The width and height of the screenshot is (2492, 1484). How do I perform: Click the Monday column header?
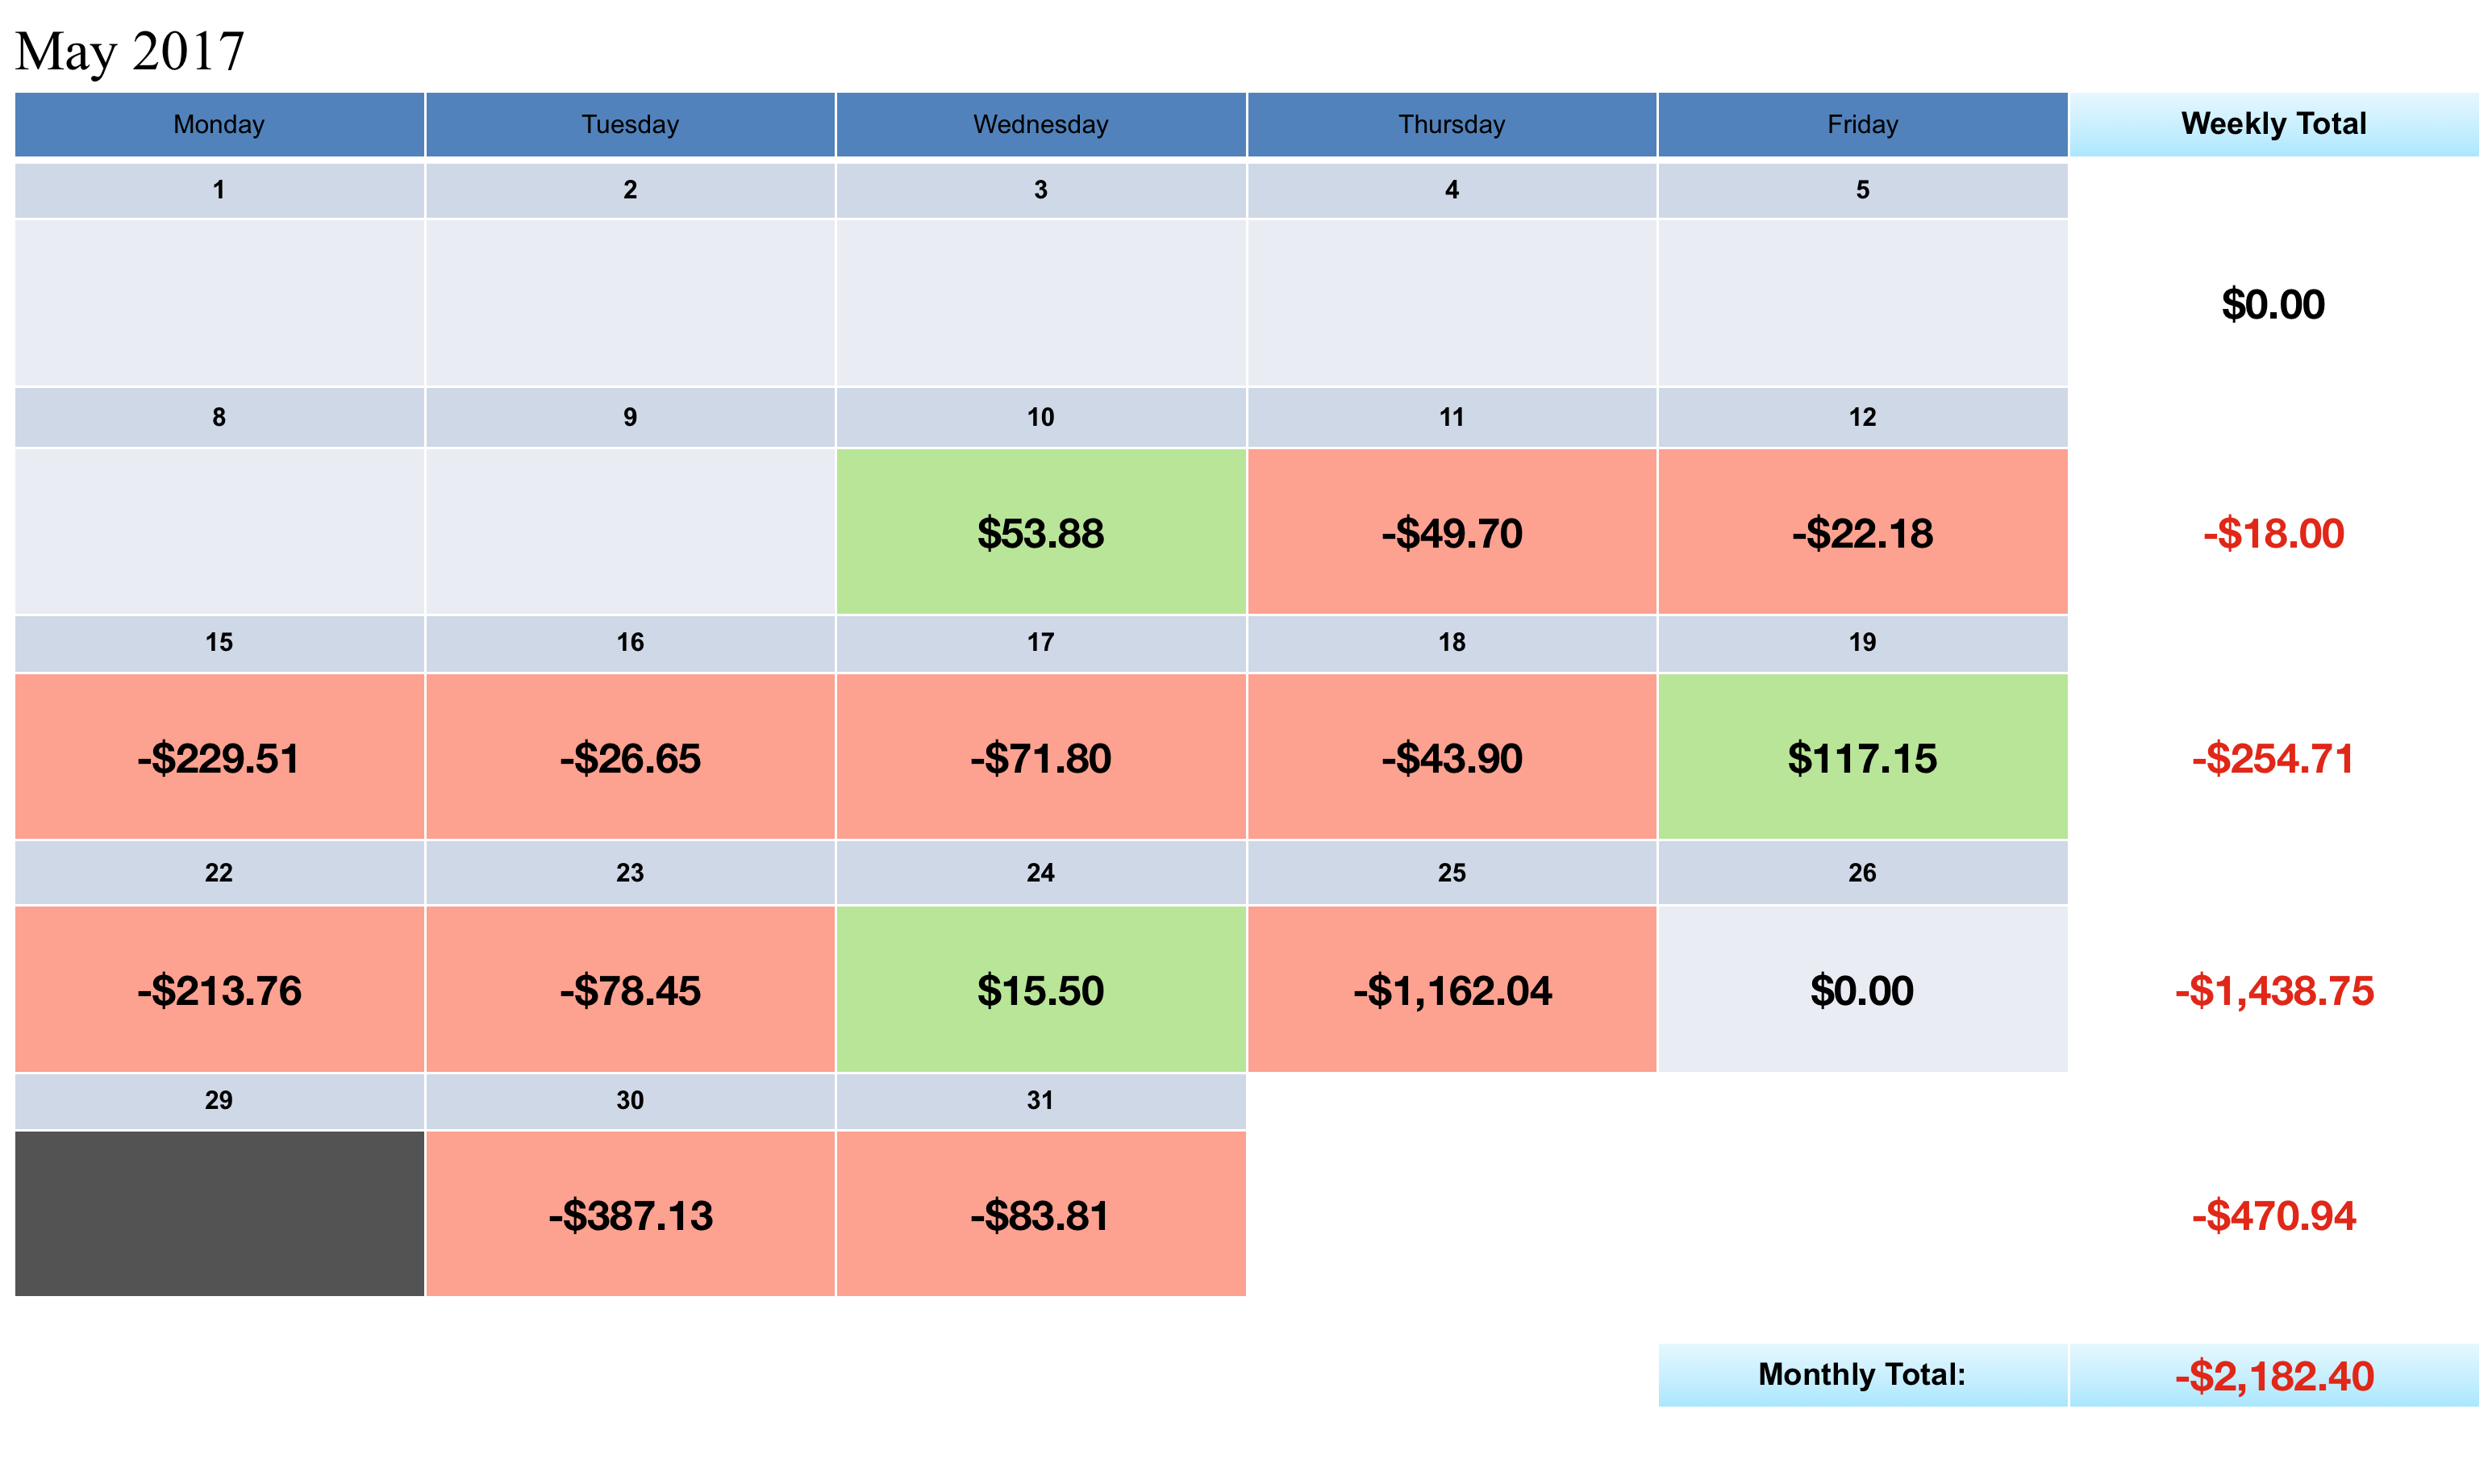[x=219, y=125]
